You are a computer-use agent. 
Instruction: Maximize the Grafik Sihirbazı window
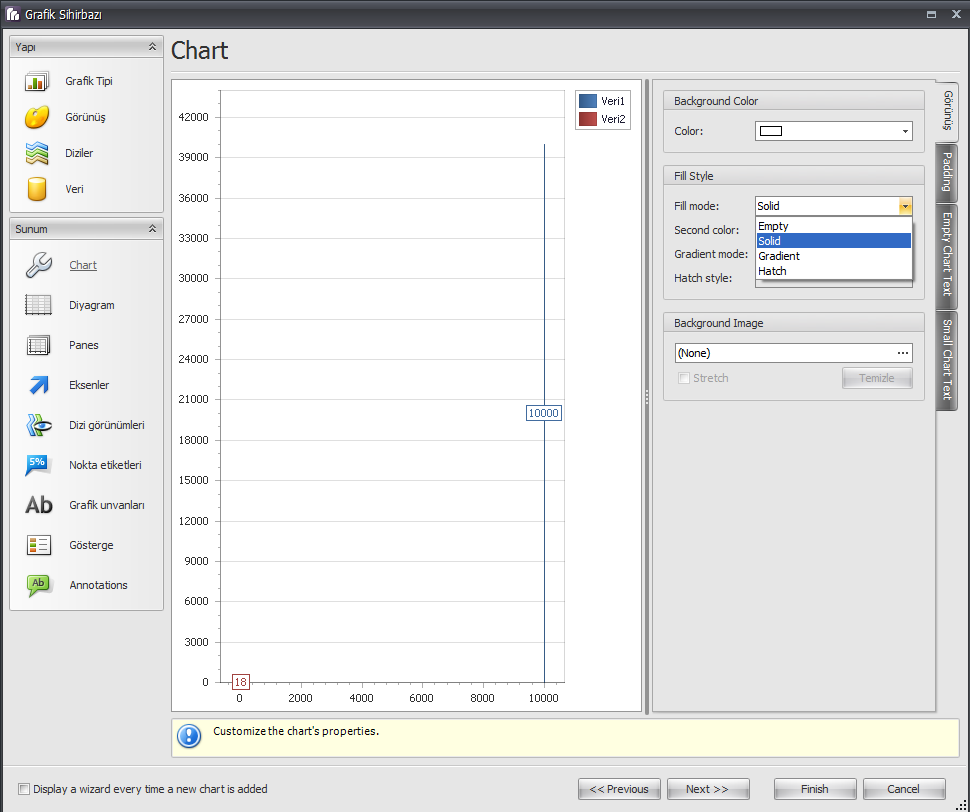pyautogui.click(x=931, y=14)
